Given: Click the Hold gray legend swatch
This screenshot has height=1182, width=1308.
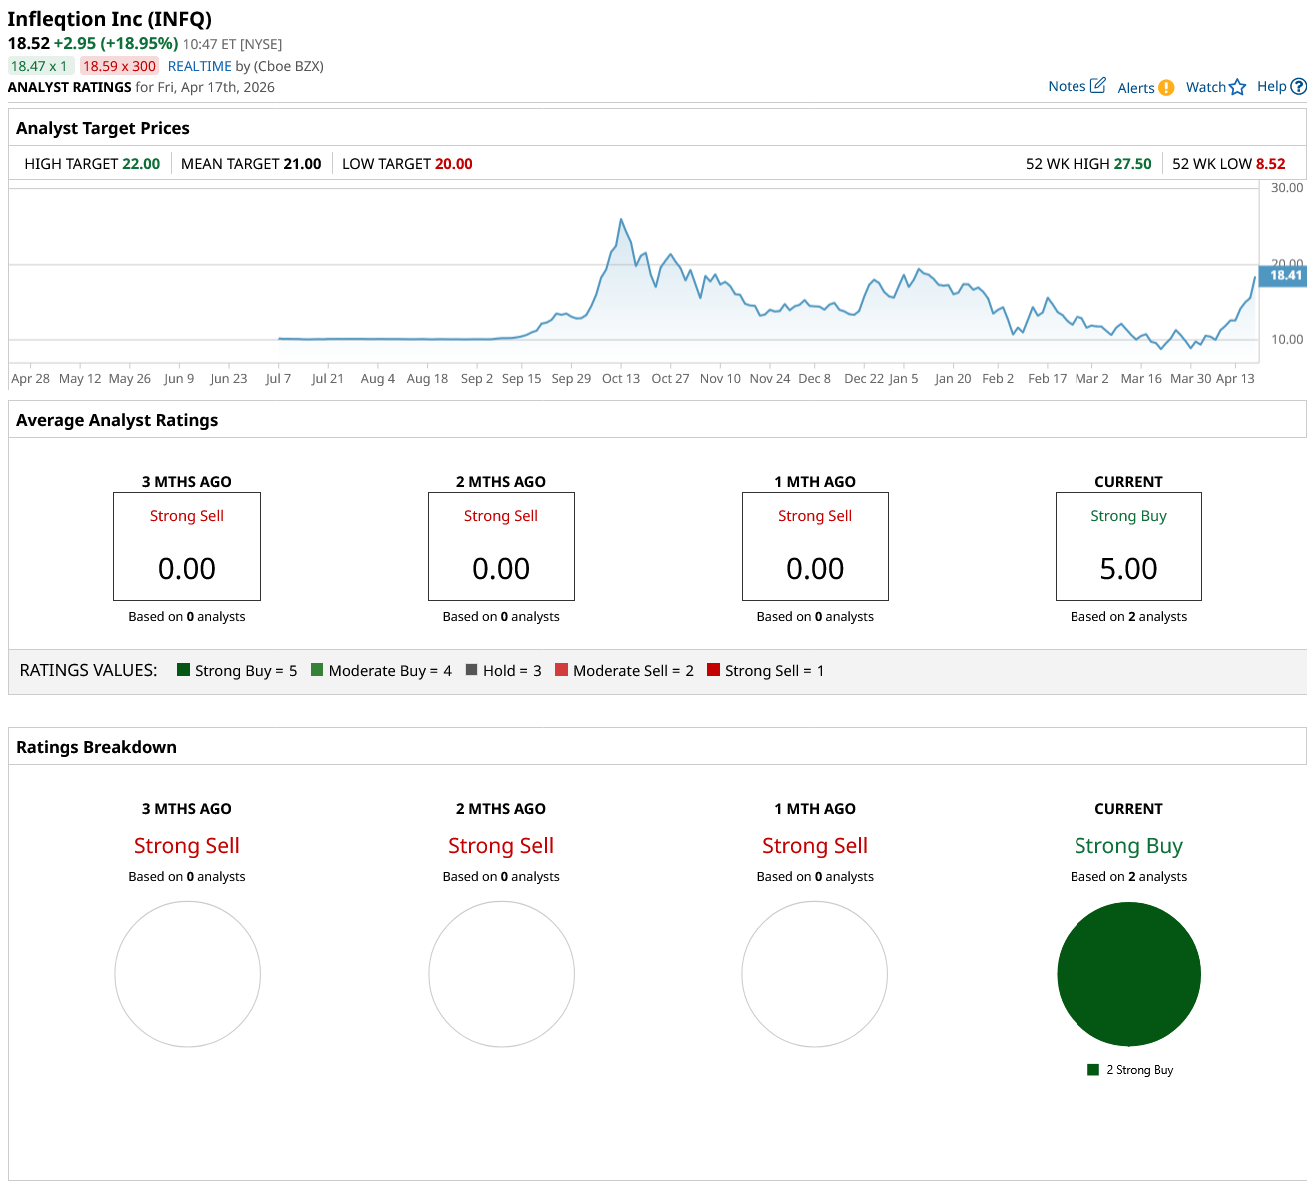Looking at the screenshot, I should 471,670.
